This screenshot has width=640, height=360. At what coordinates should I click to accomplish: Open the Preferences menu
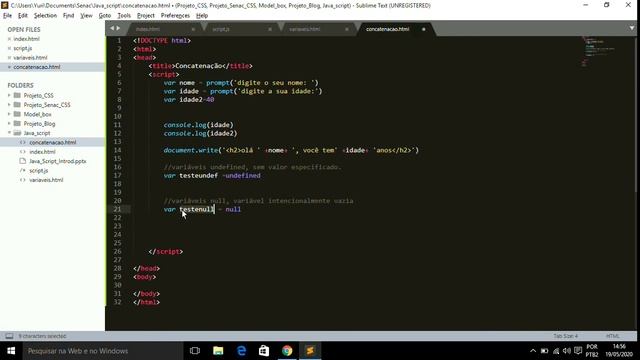175,16
